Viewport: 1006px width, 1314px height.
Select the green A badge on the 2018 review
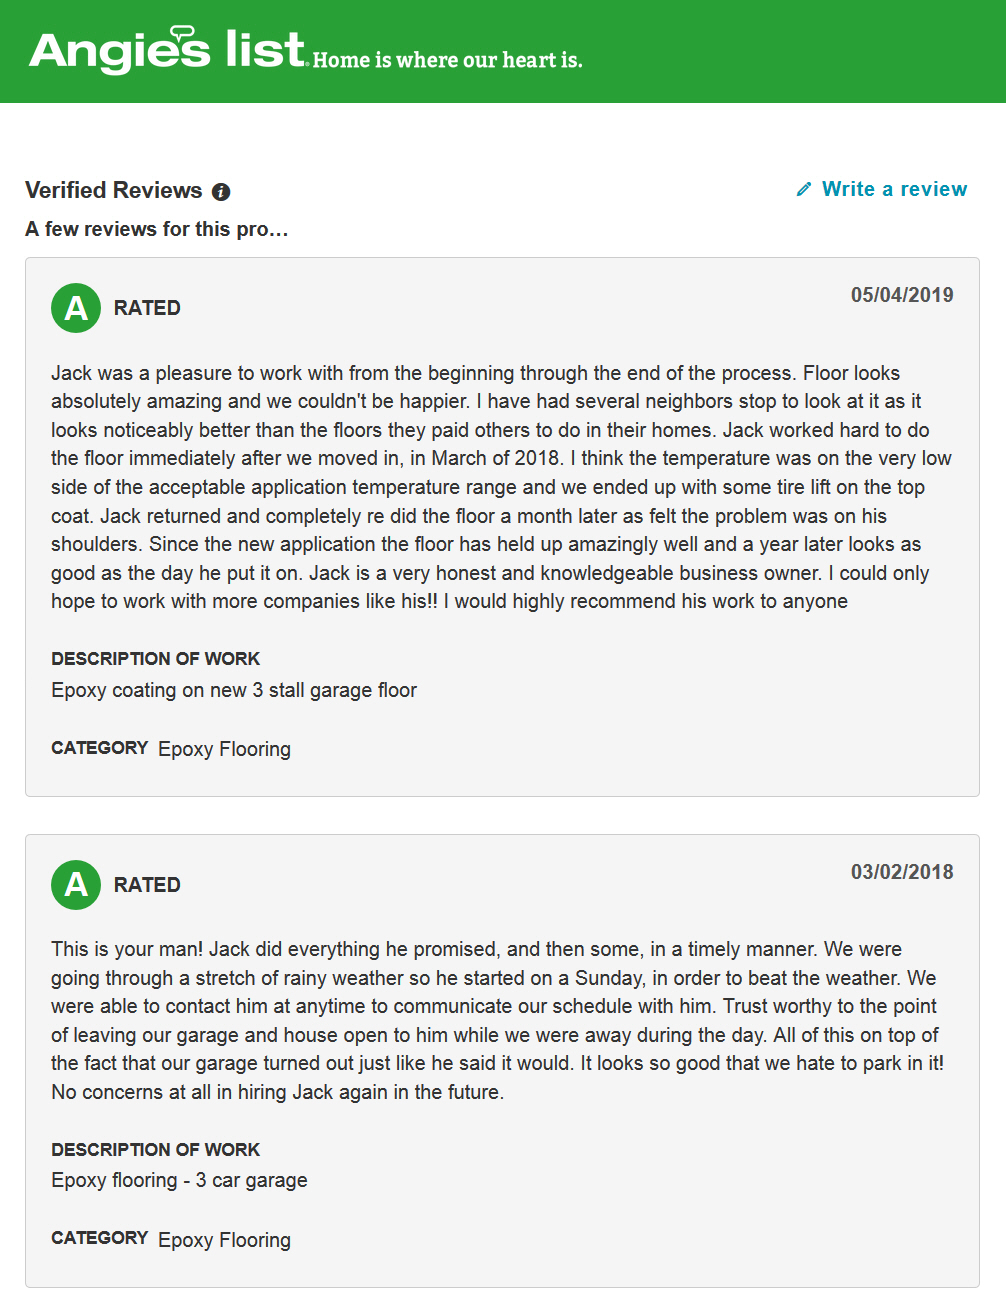(75, 885)
